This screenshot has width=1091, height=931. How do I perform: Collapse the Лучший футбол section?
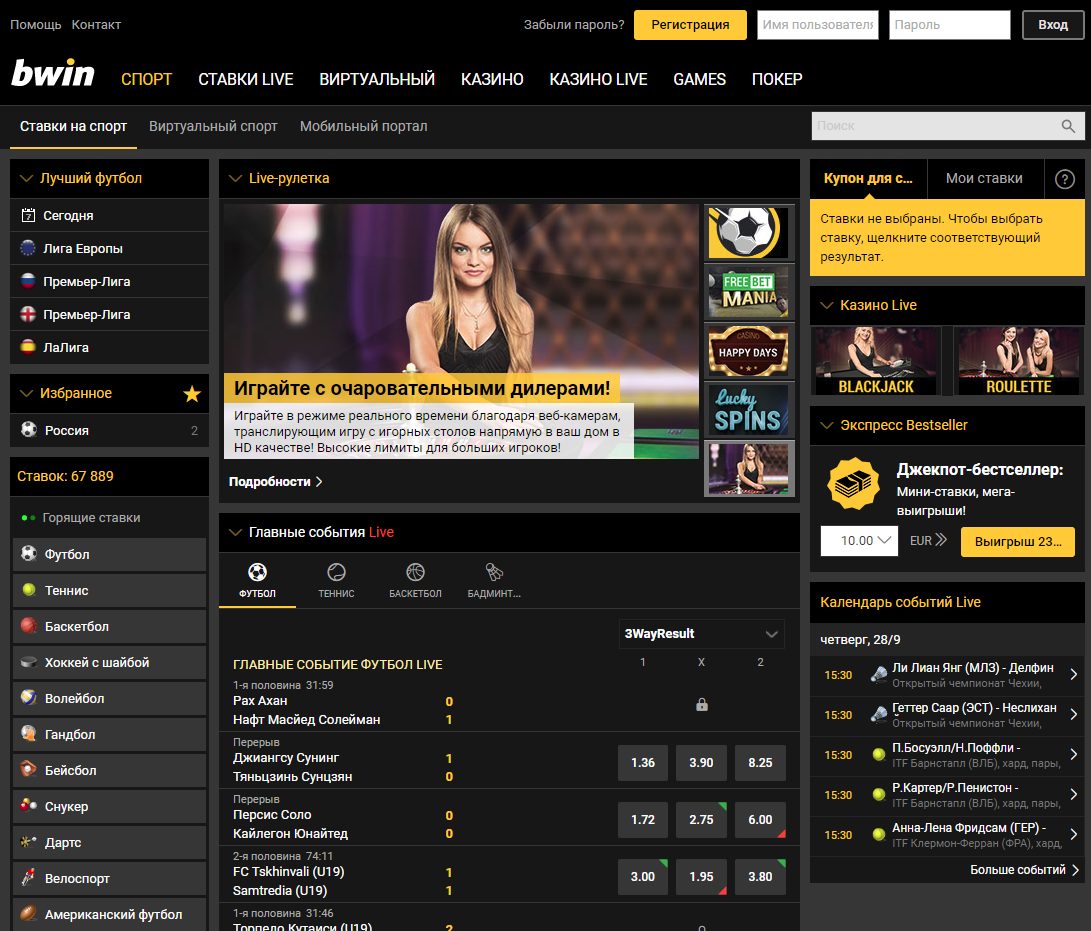(x=26, y=179)
